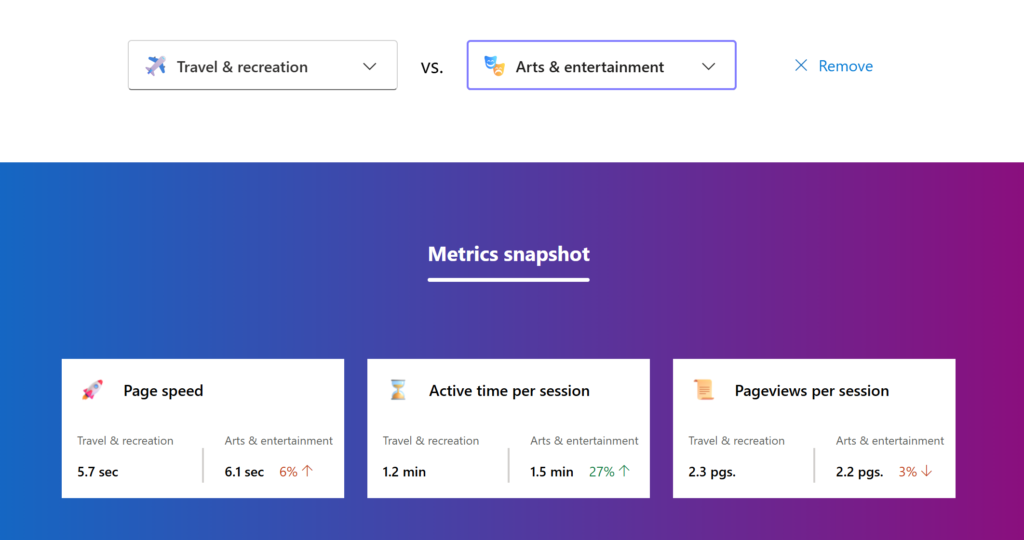
Task: Click the 2.3 pgs. Travel & recreation value
Action: (x=712, y=471)
